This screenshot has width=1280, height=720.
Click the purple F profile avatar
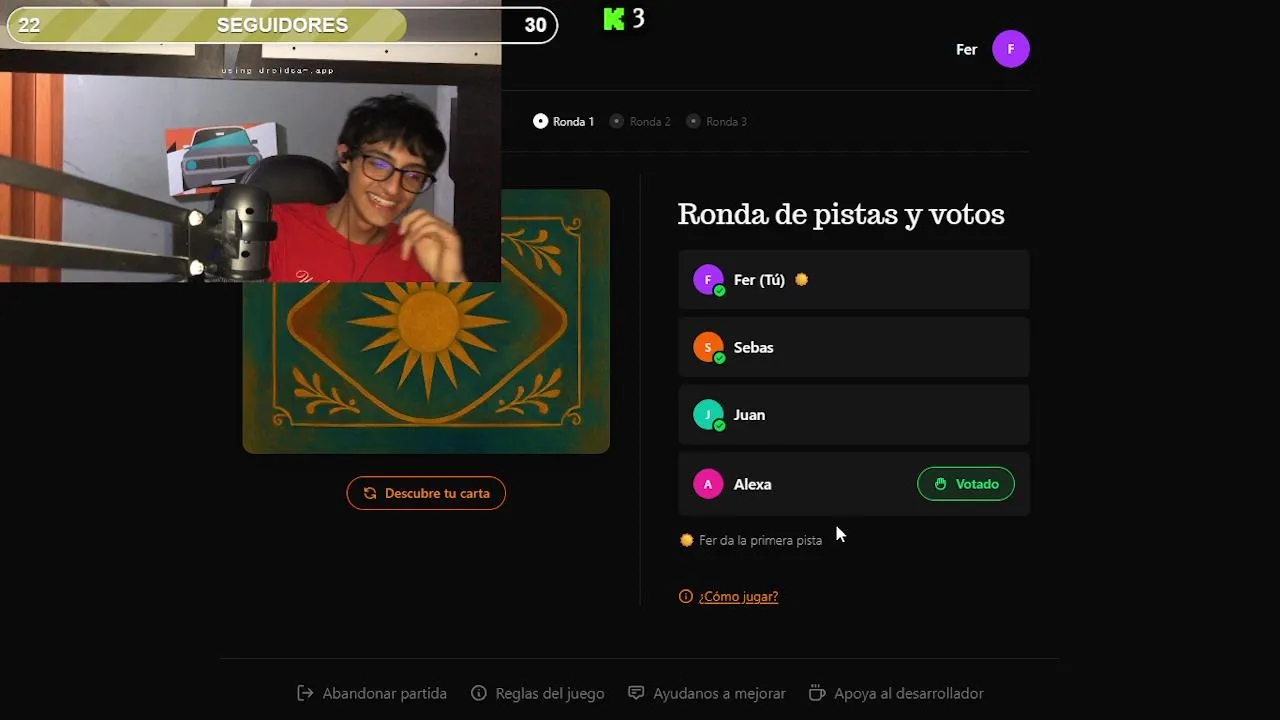pos(1011,49)
